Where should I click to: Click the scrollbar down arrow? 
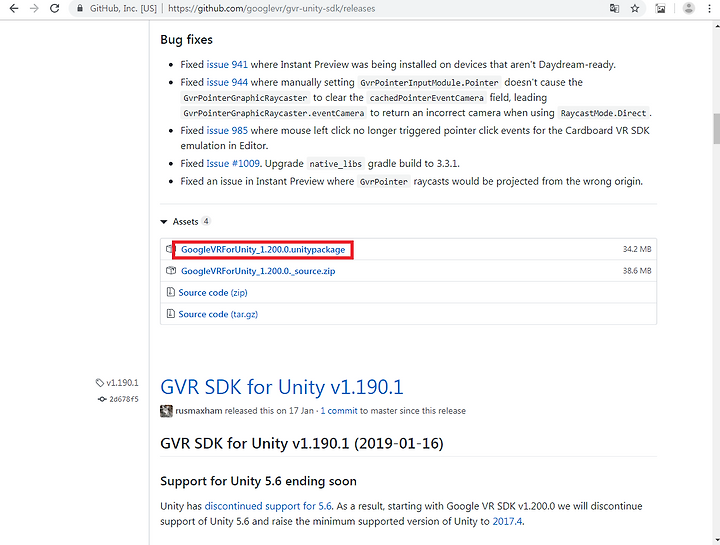click(716, 540)
